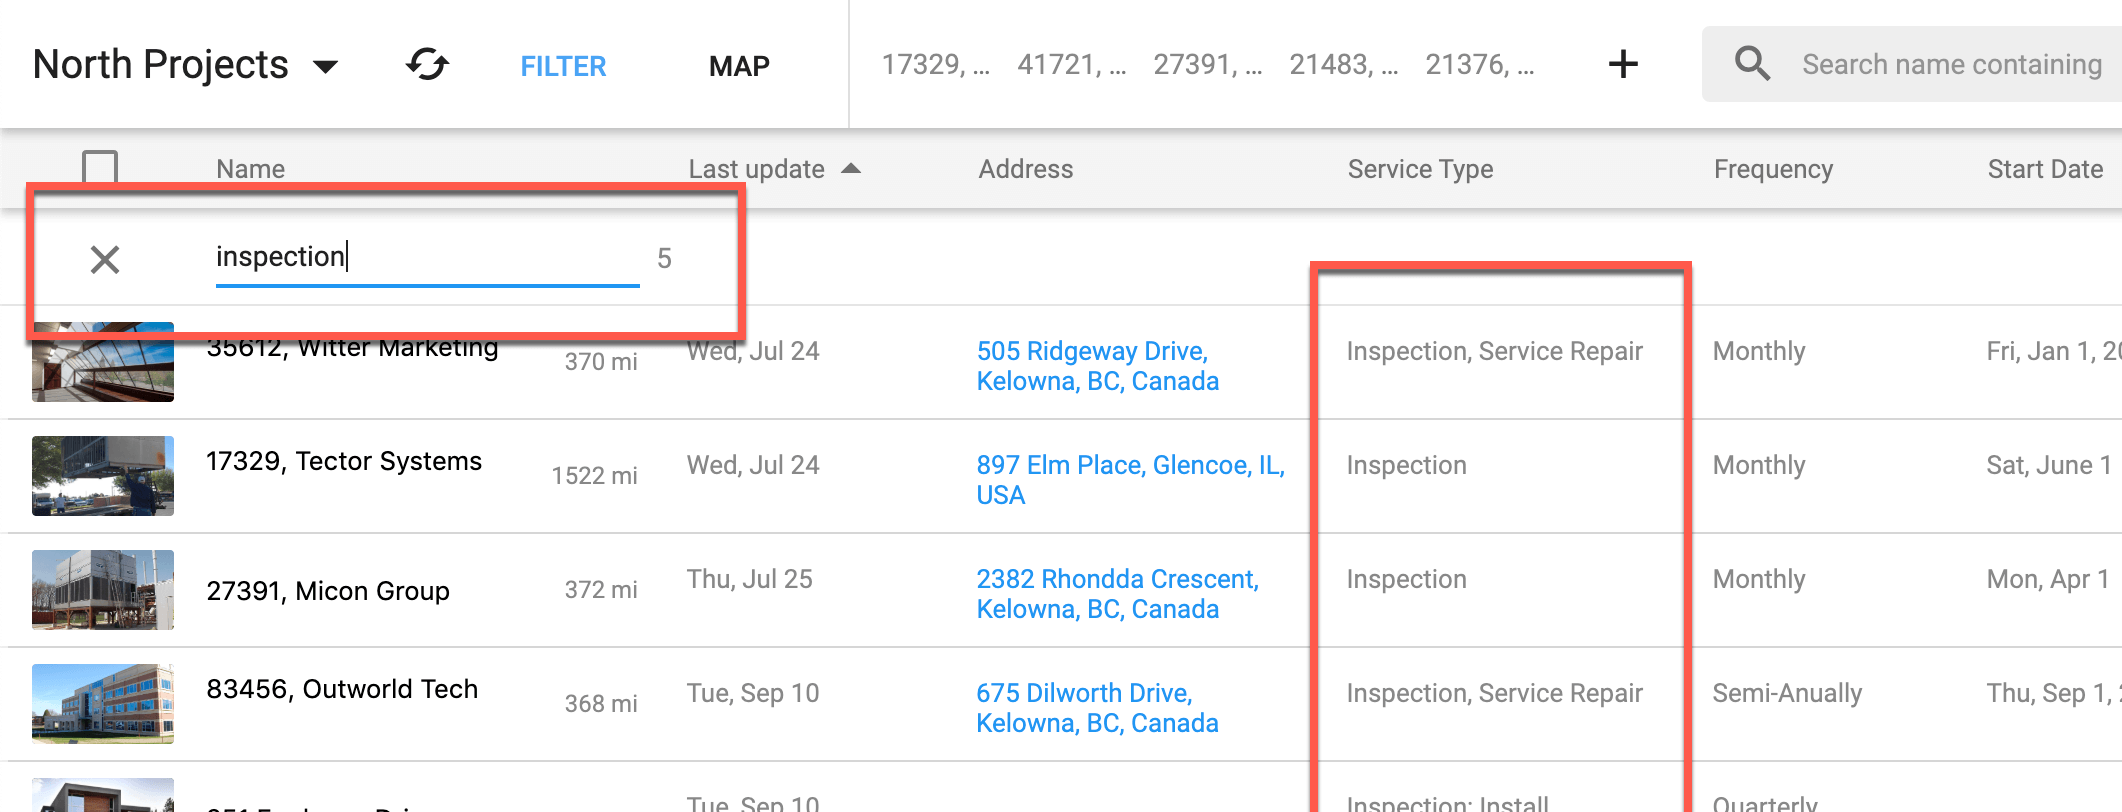Click the Tector Systems project thumbnail
The image size is (2122, 812).
coord(103,476)
